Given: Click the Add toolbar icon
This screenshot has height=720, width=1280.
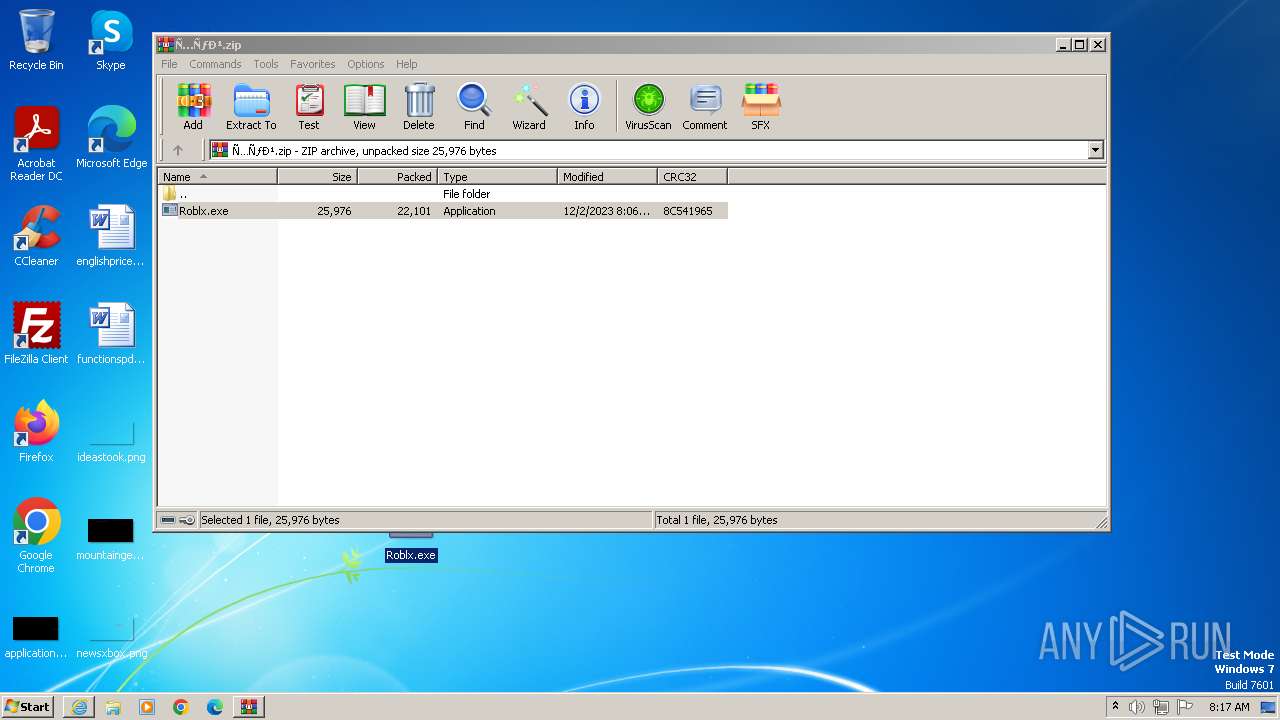Looking at the screenshot, I should point(193,107).
